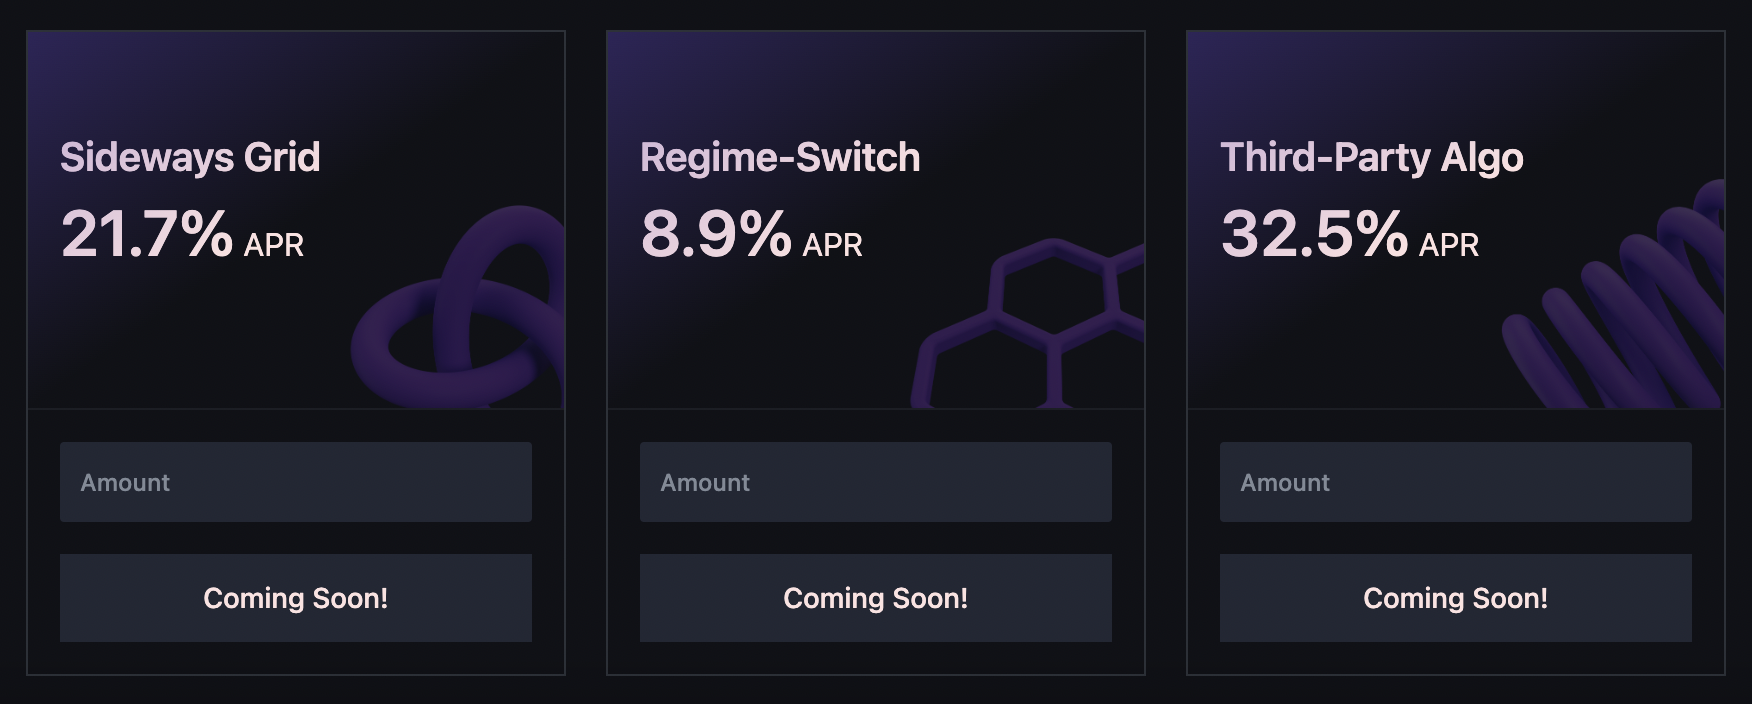Click the 8.9% figure

point(716,234)
